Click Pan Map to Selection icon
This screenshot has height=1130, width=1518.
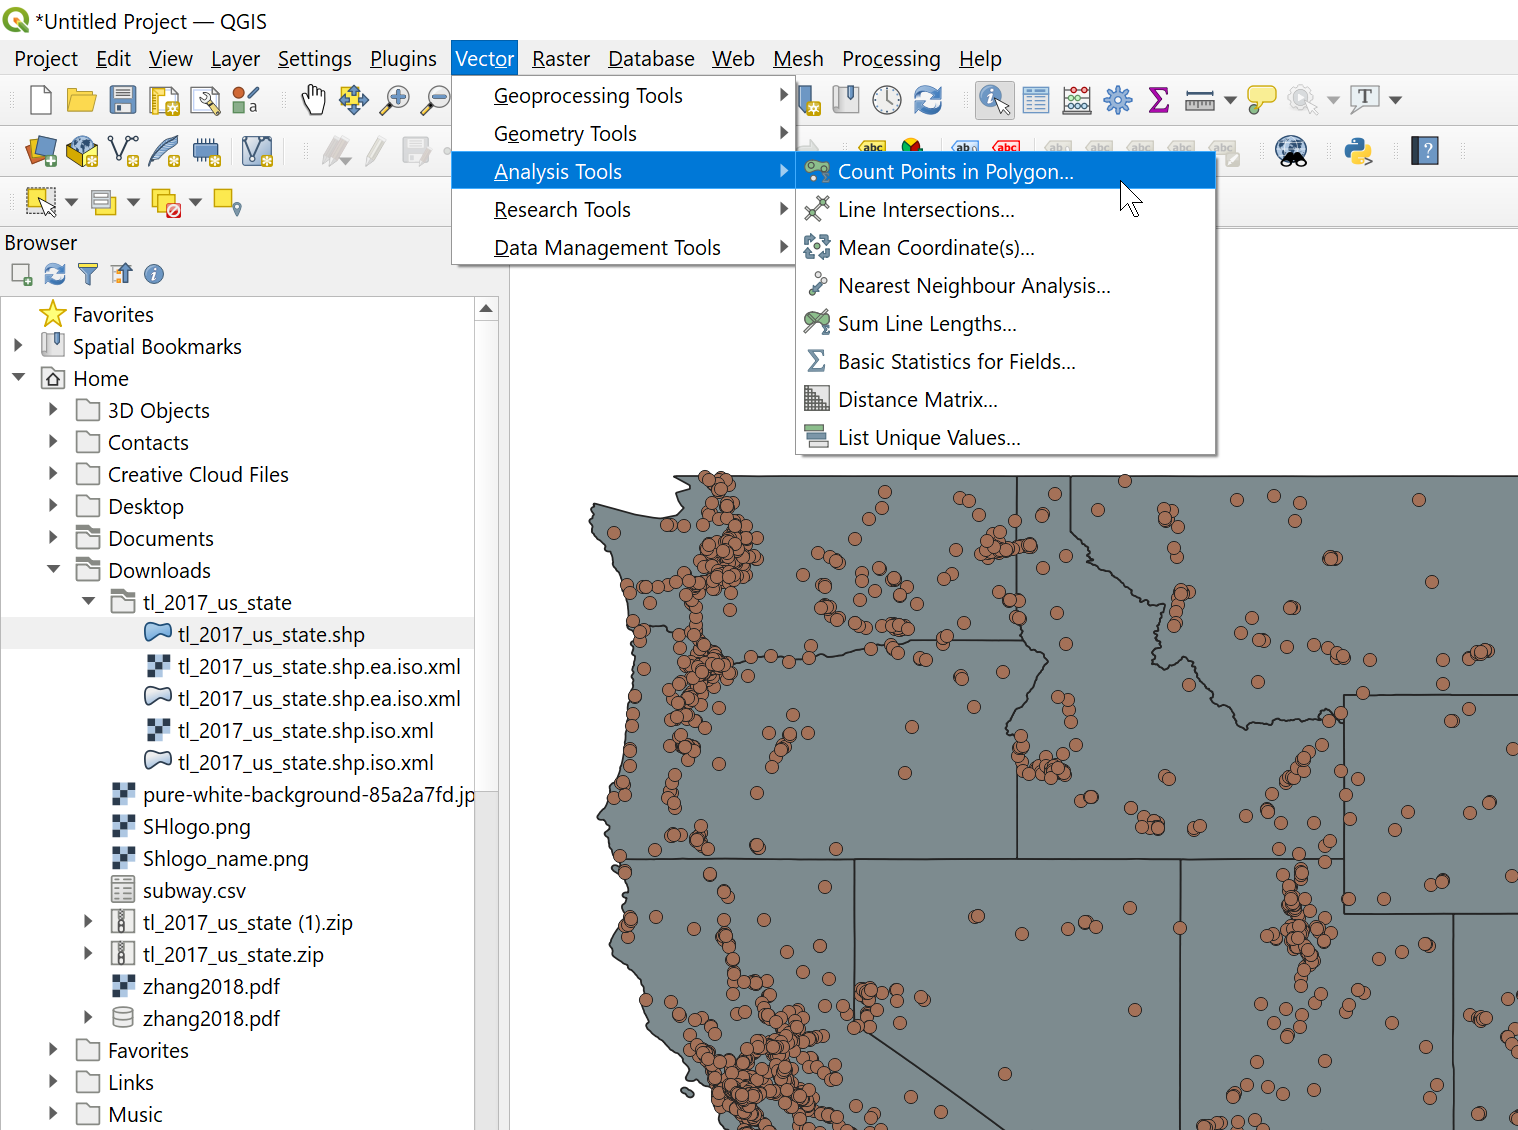click(353, 99)
